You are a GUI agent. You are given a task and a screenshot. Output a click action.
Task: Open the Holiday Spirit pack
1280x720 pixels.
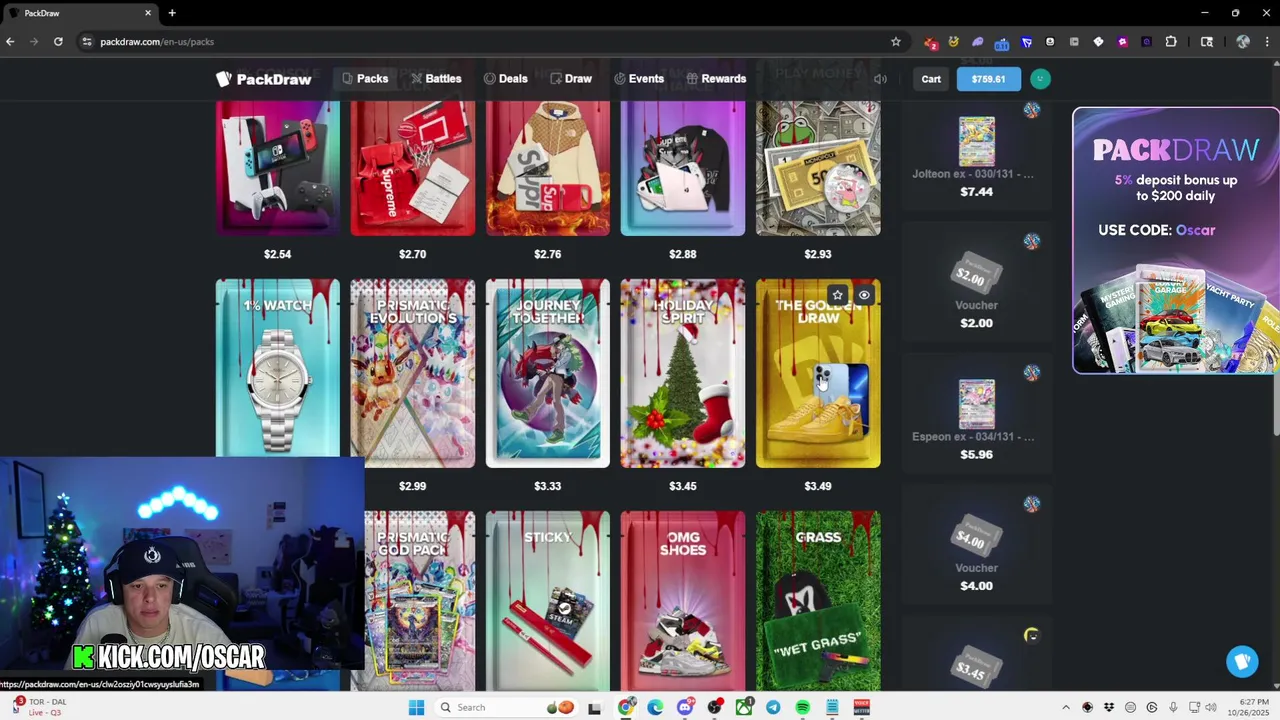(682, 373)
